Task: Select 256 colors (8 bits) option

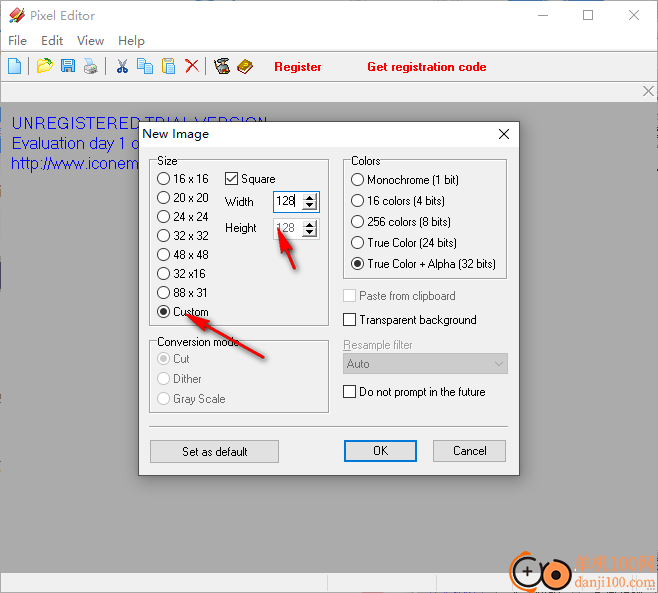Action: tap(401, 222)
